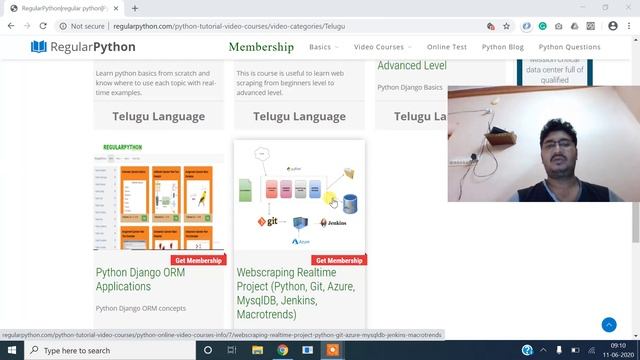This screenshot has width=640, height=360.
Task: Bookmark this page with the star icon
Action: (507, 26)
